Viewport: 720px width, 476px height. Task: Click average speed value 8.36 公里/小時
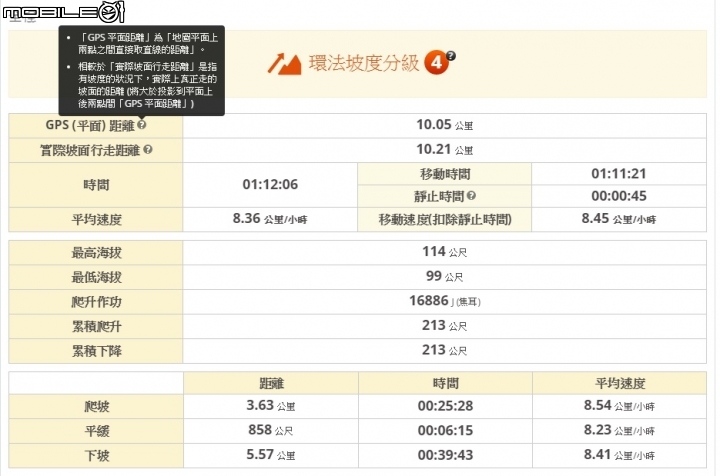(270, 219)
